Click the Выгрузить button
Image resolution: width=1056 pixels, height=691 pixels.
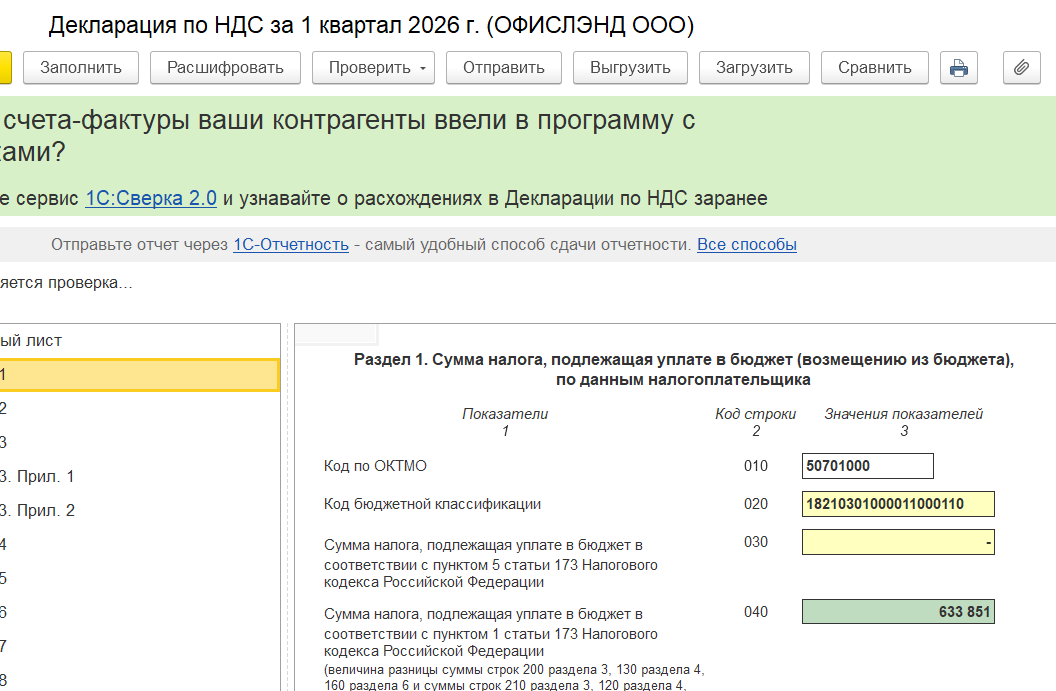630,68
